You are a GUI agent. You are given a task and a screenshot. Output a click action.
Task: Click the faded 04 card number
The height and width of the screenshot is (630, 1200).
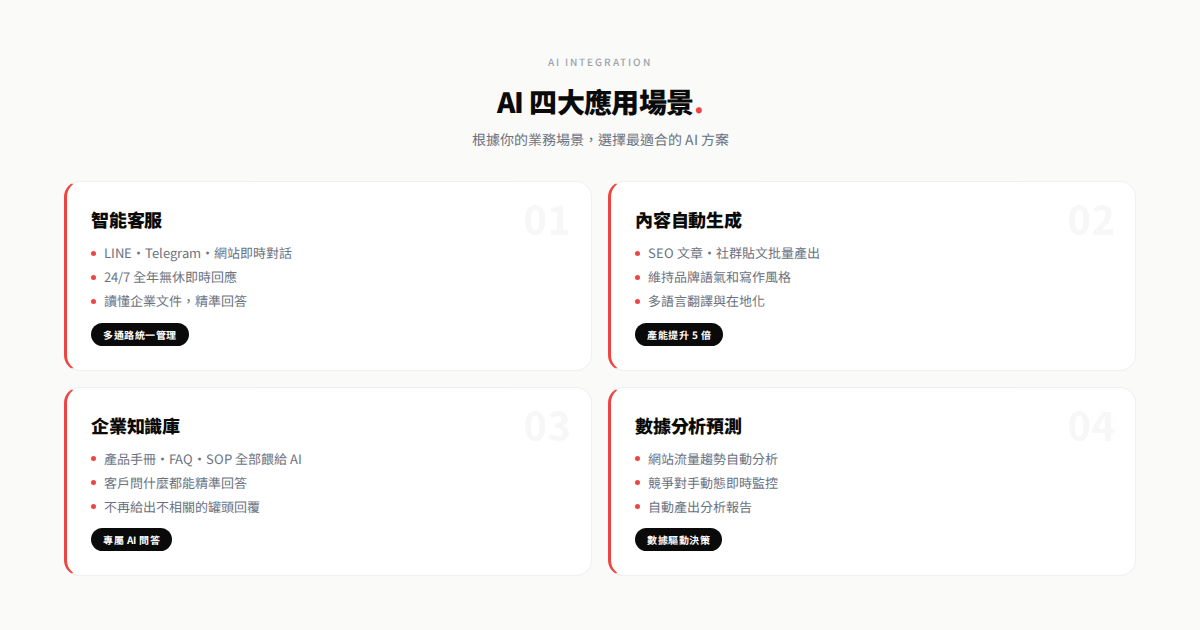tap(1091, 427)
